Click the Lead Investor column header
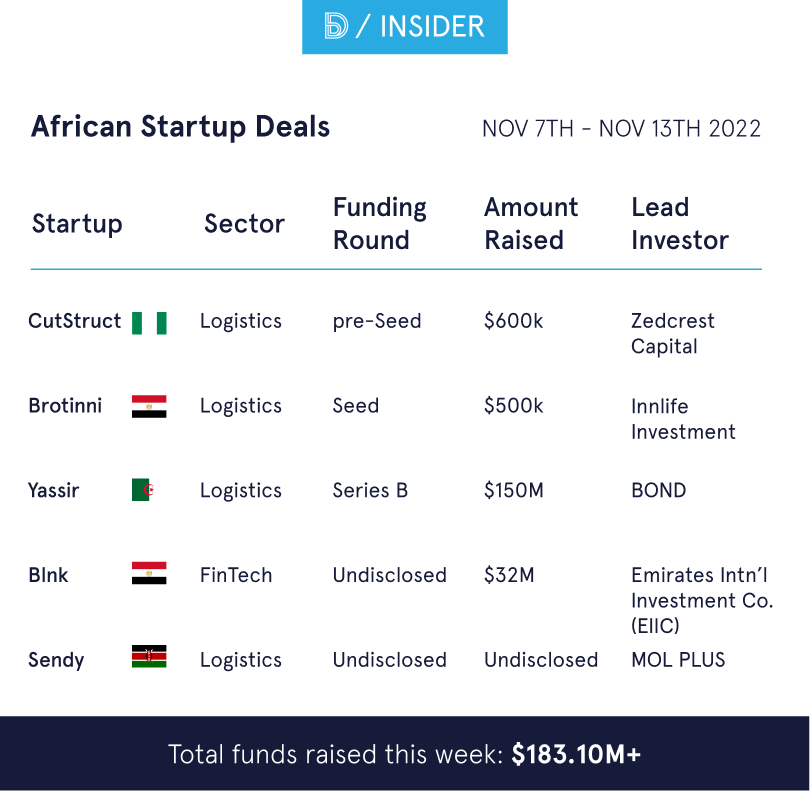This screenshot has height=791, width=810. tap(680, 224)
